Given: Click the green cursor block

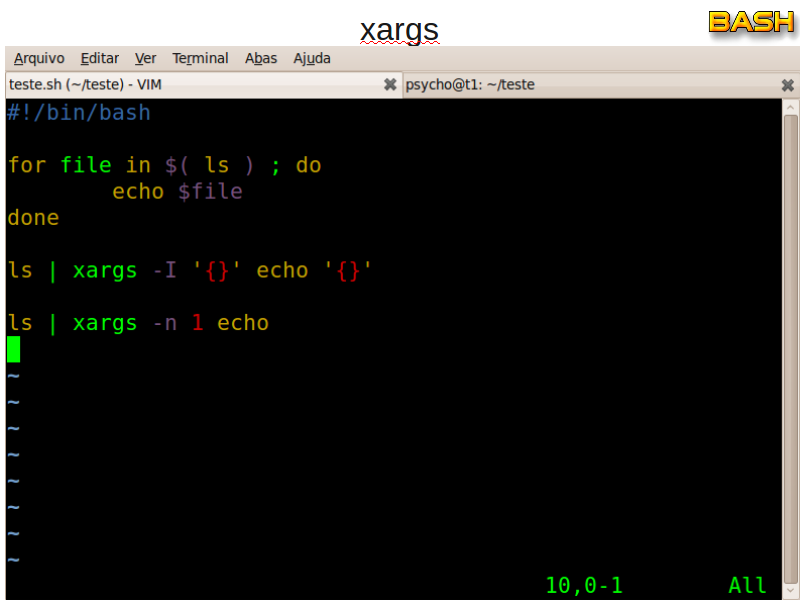Looking at the screenshot, I should coord(13,349).
